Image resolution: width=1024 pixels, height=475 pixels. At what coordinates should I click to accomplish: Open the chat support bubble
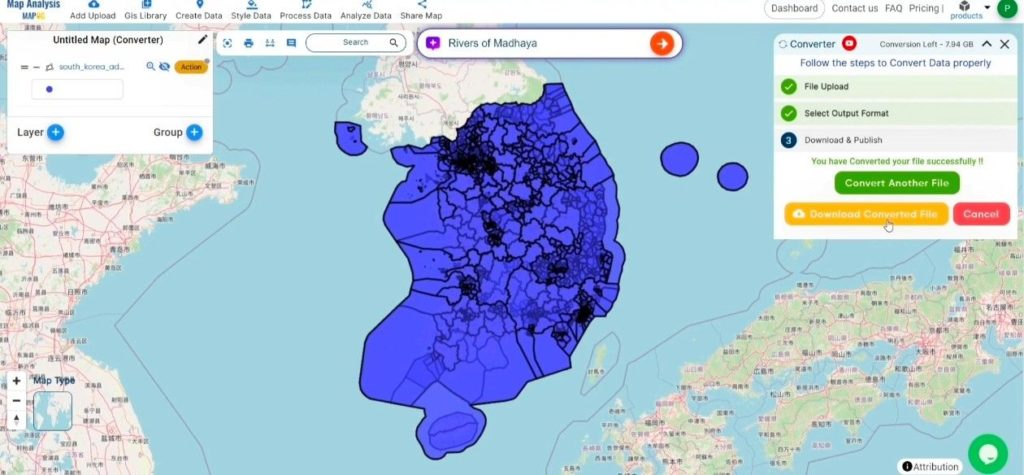(x=987, y=453)
